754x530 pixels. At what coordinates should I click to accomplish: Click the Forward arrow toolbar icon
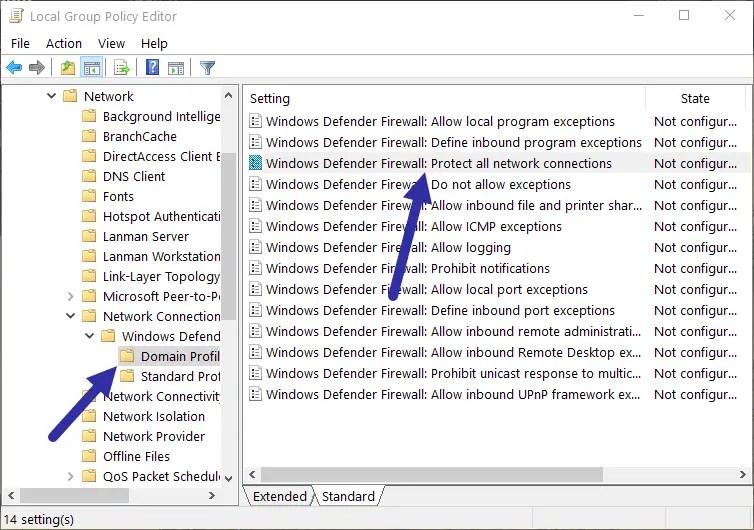coord(37,67)
